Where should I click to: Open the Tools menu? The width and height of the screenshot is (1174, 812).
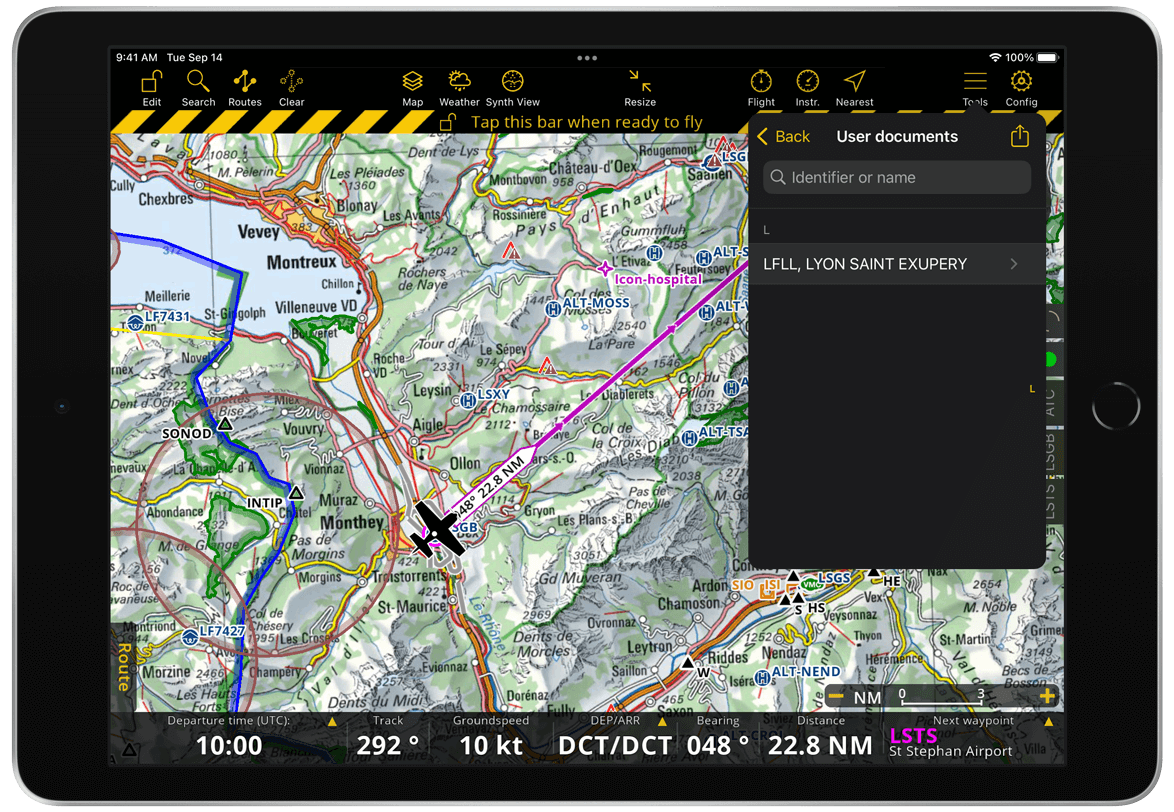coord(975,88)
